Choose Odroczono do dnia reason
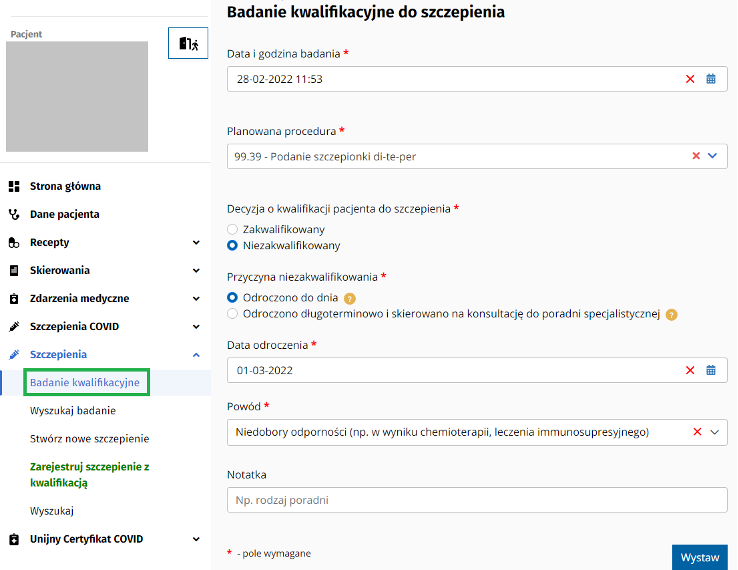 tap(232, 297)
